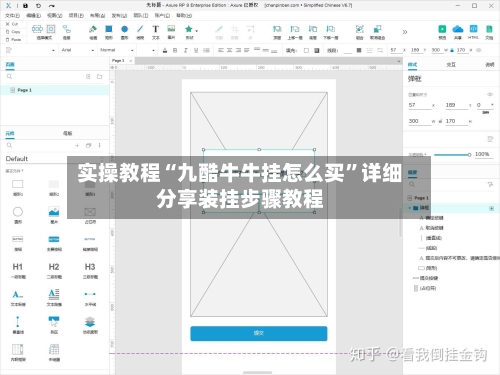Open the Help menu
This screenshot has height=375, width=500.
point(184,15)
